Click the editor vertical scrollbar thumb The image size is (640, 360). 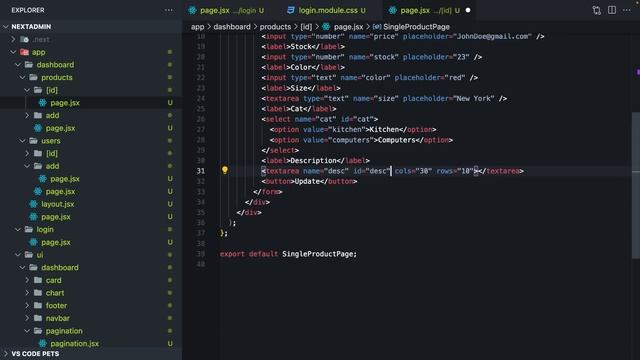(636, 185)
